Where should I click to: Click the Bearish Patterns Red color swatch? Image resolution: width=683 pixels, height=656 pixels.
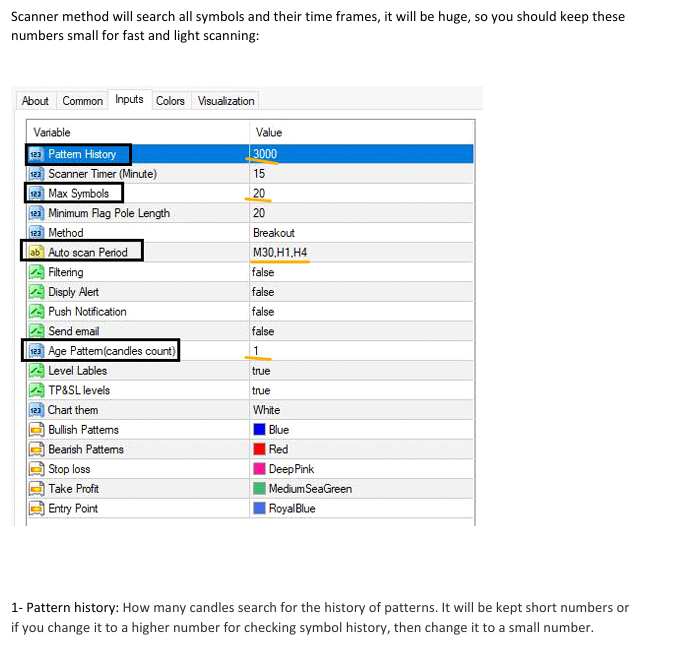click(259, 450)
